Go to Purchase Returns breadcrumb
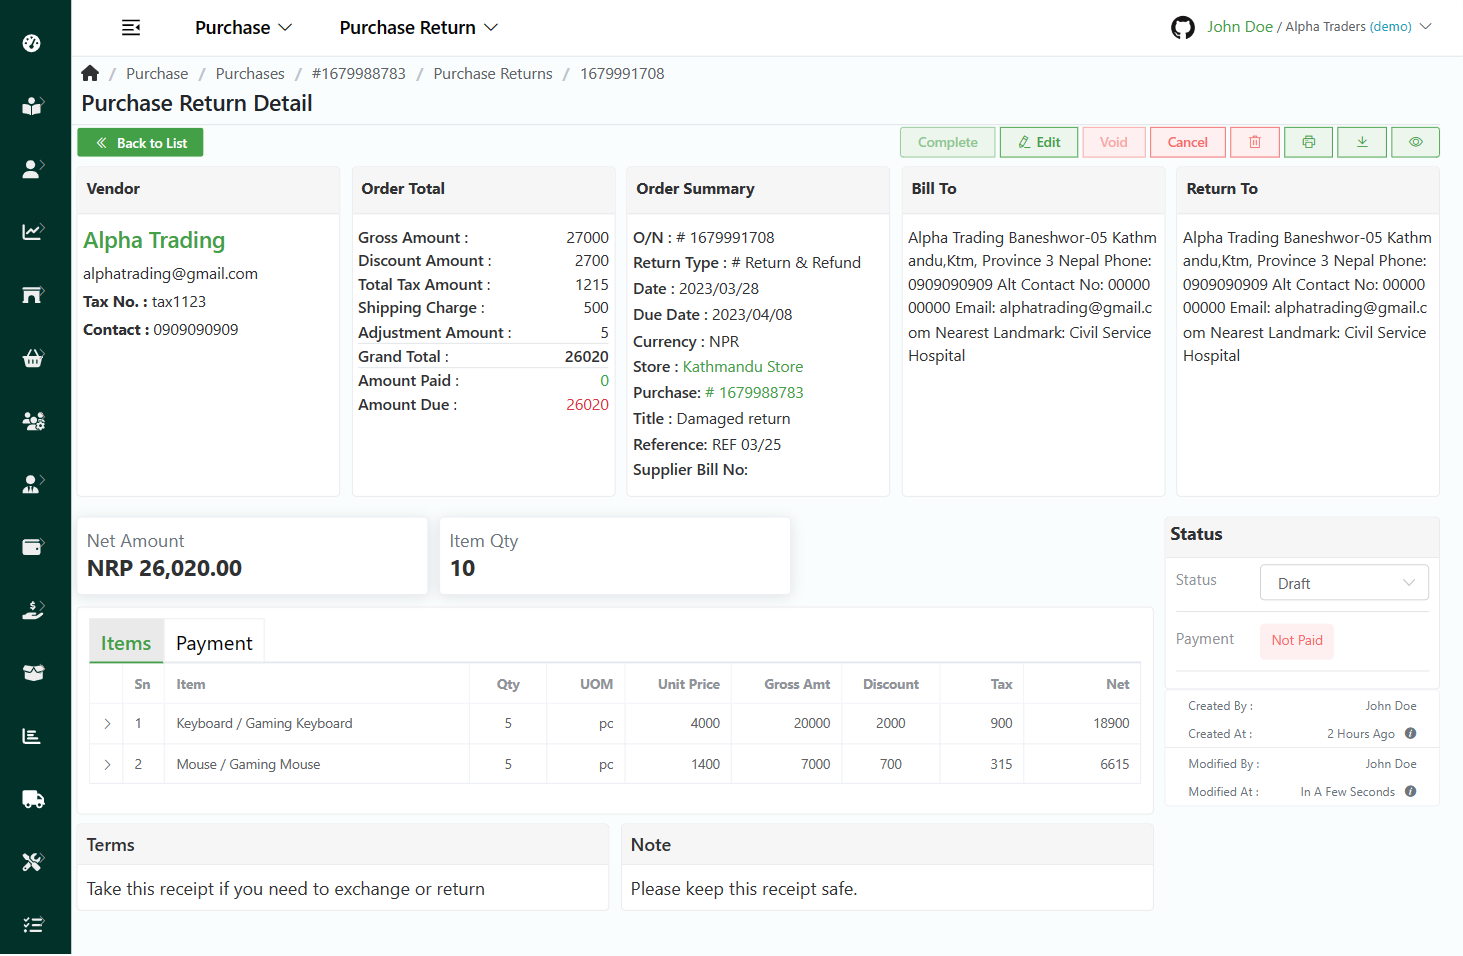This screenshot has width=1463, height=956. point(493,73)
